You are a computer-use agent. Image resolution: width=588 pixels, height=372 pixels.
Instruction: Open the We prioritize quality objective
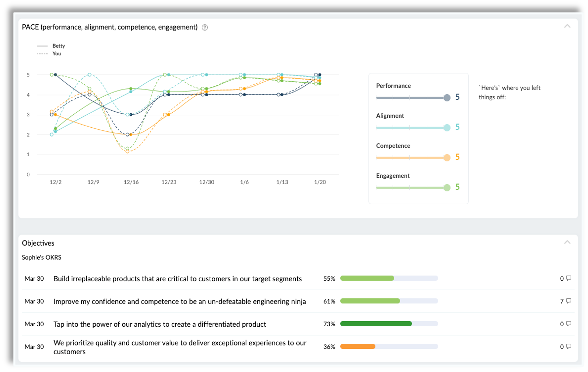pyautogui.click(x=180, y=347)
